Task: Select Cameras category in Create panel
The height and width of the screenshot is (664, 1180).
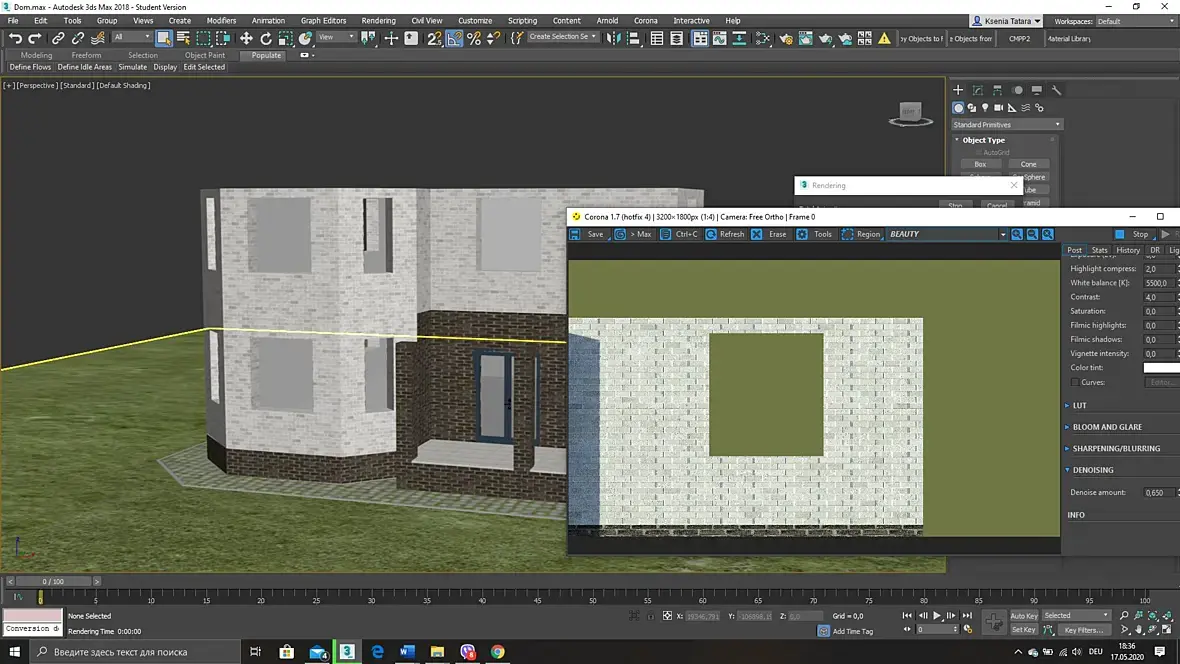Action: tap(999, 108)
